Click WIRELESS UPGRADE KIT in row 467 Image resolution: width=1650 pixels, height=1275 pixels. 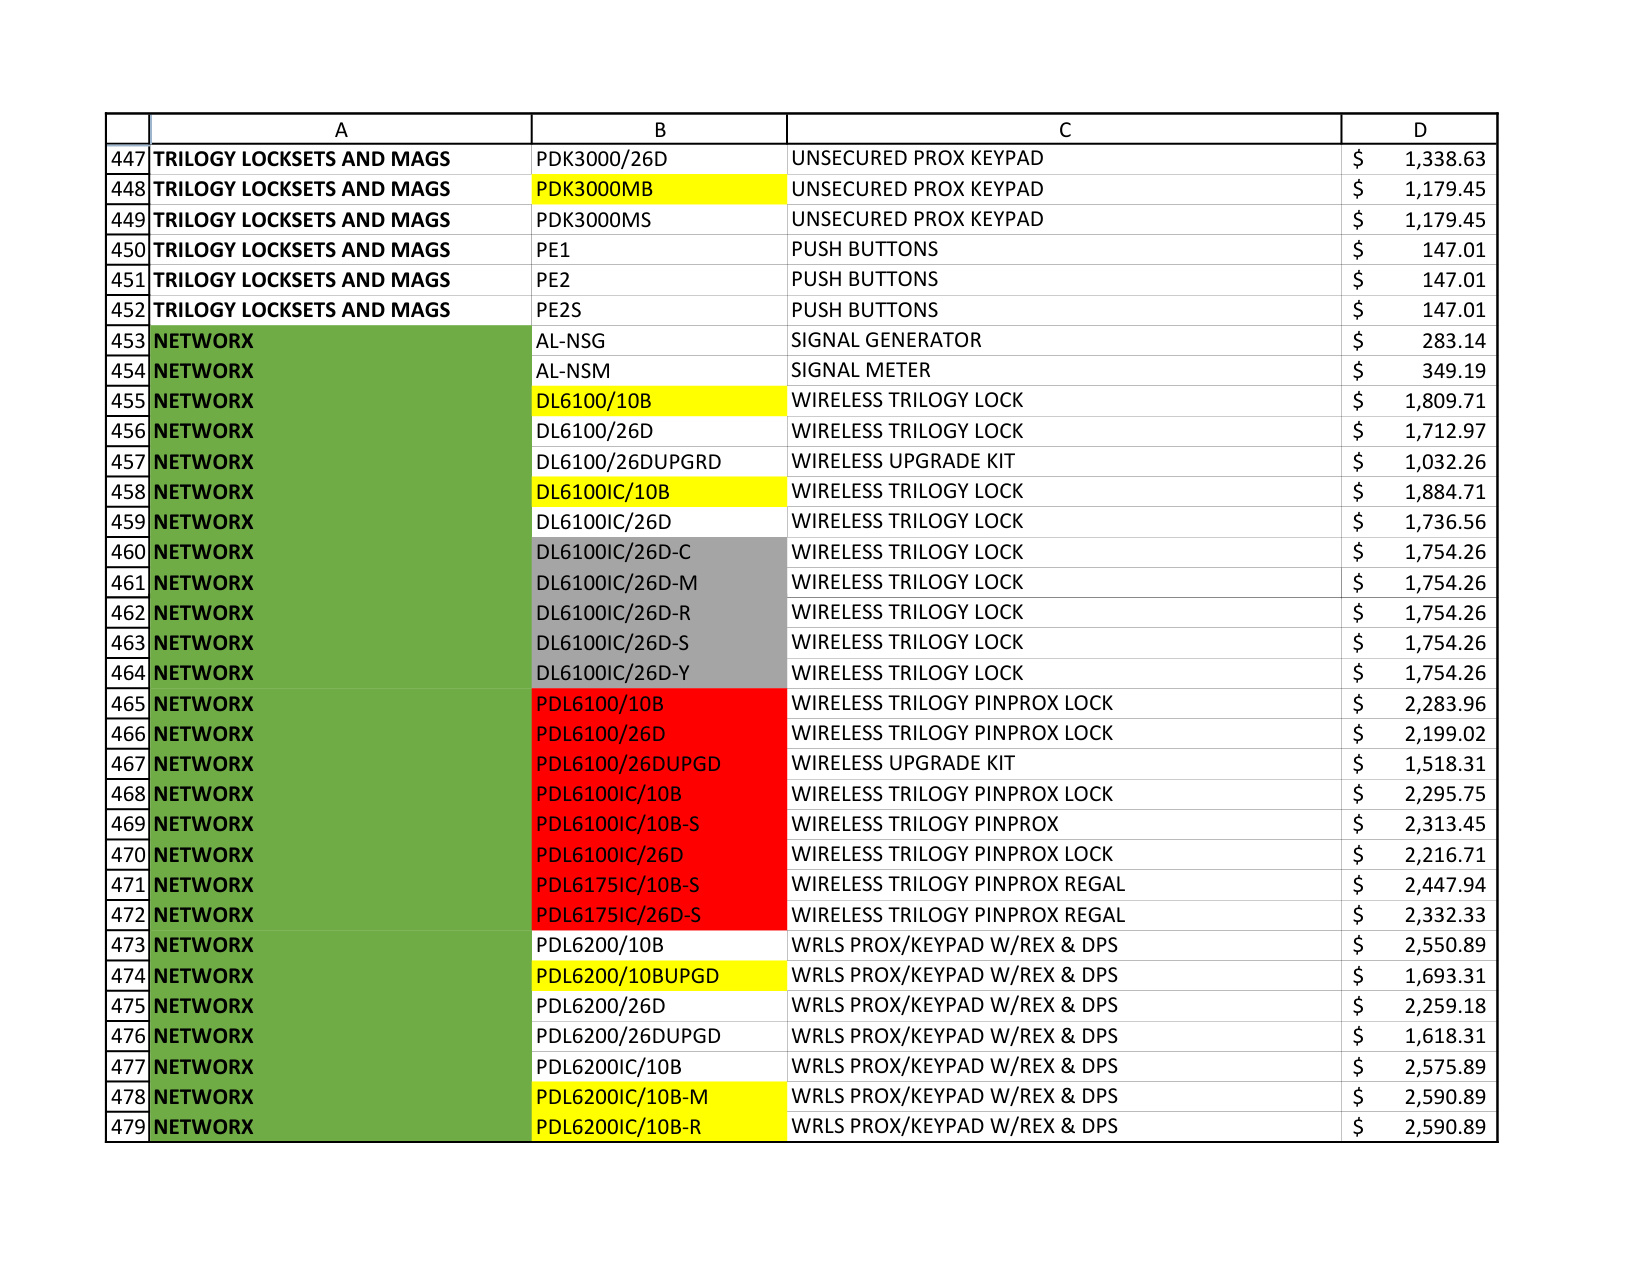1064,764
